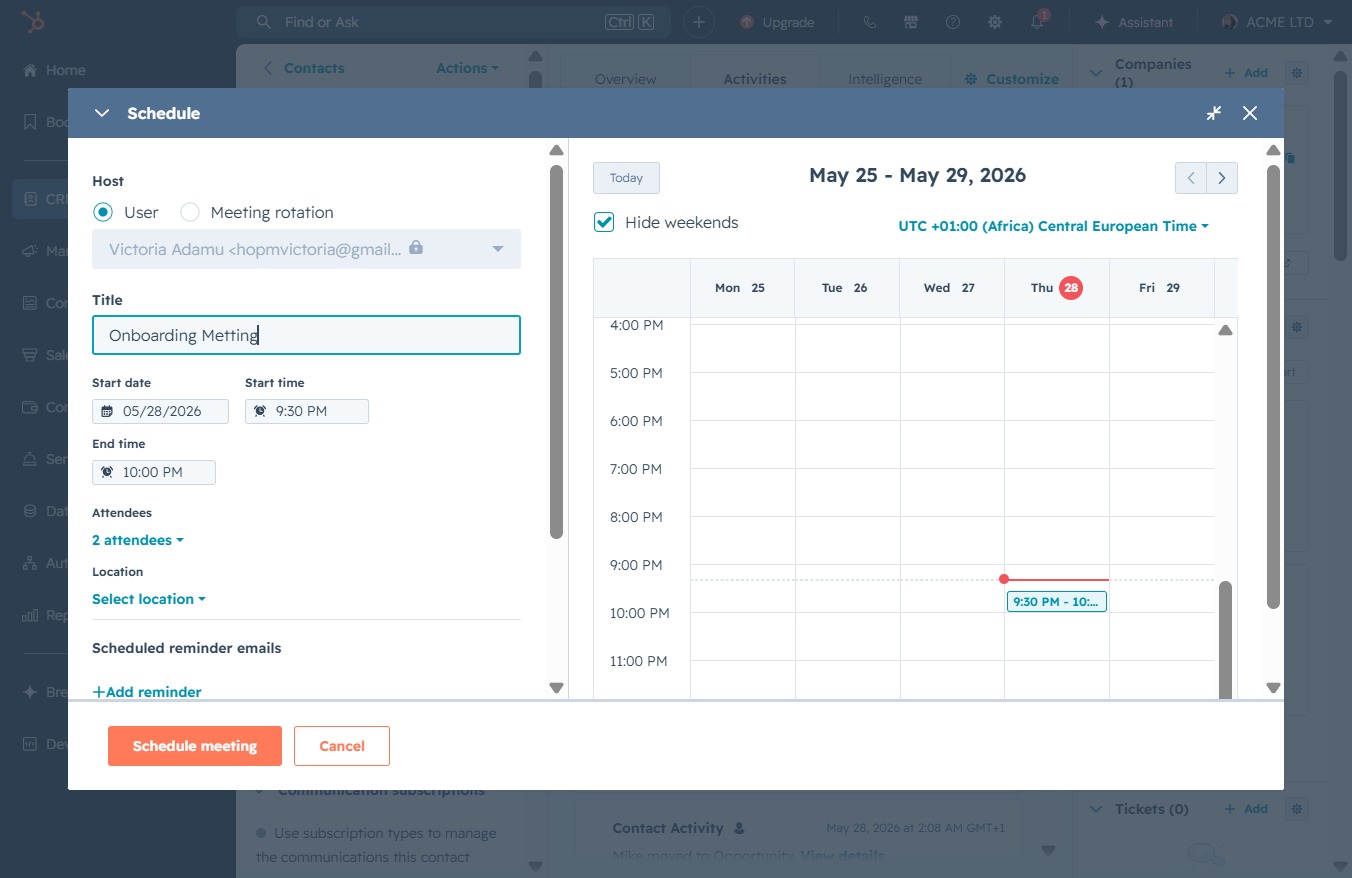Viewport: 1352px width, 878px height.
Task: Close the Schedule dialog
Action: (1250, 113)
